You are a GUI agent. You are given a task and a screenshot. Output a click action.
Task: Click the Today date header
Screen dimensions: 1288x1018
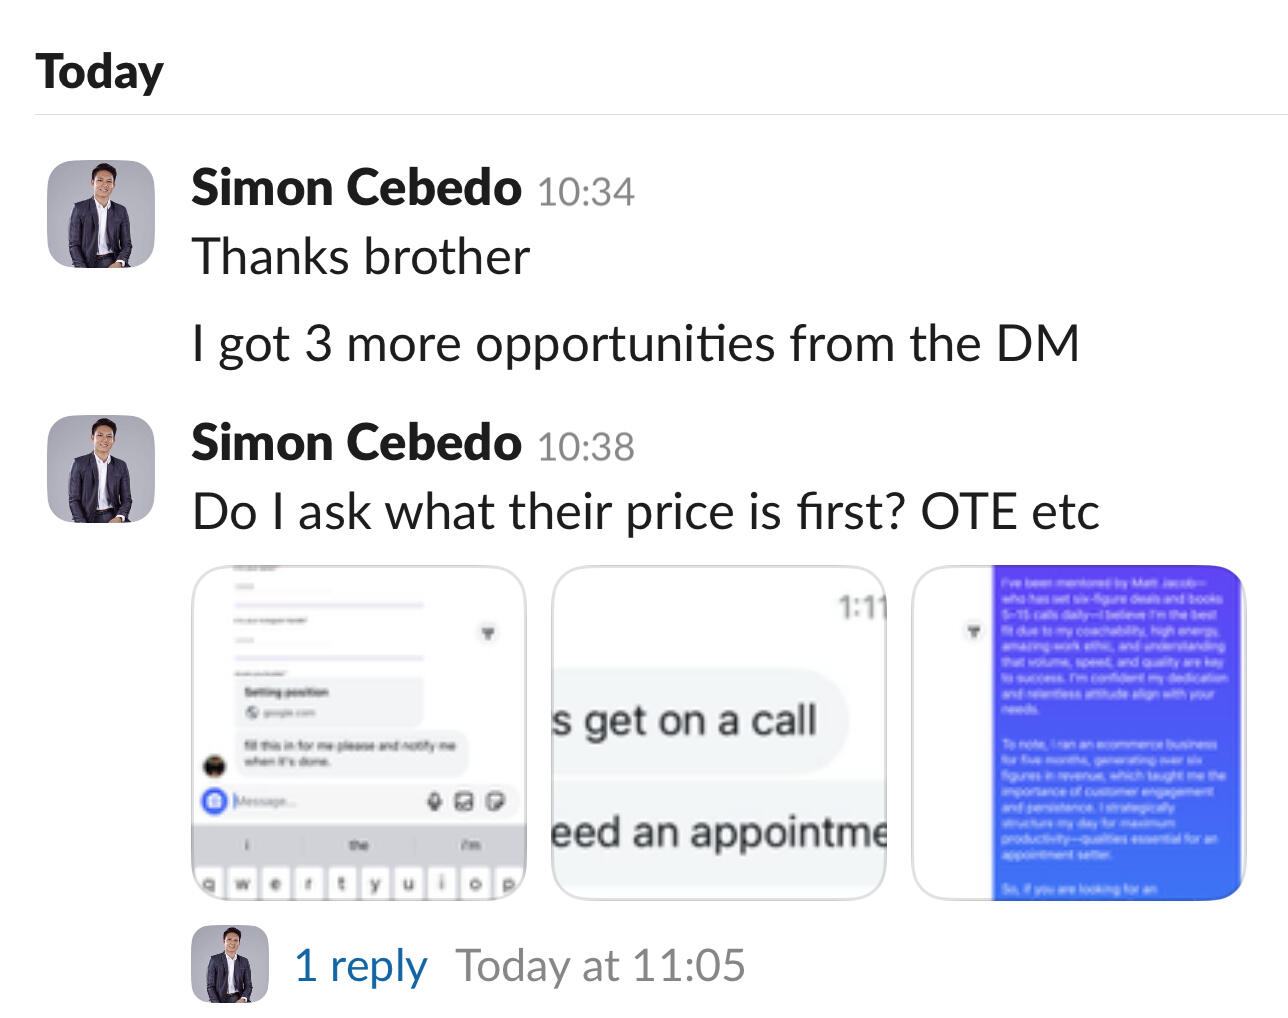point(99,72)
